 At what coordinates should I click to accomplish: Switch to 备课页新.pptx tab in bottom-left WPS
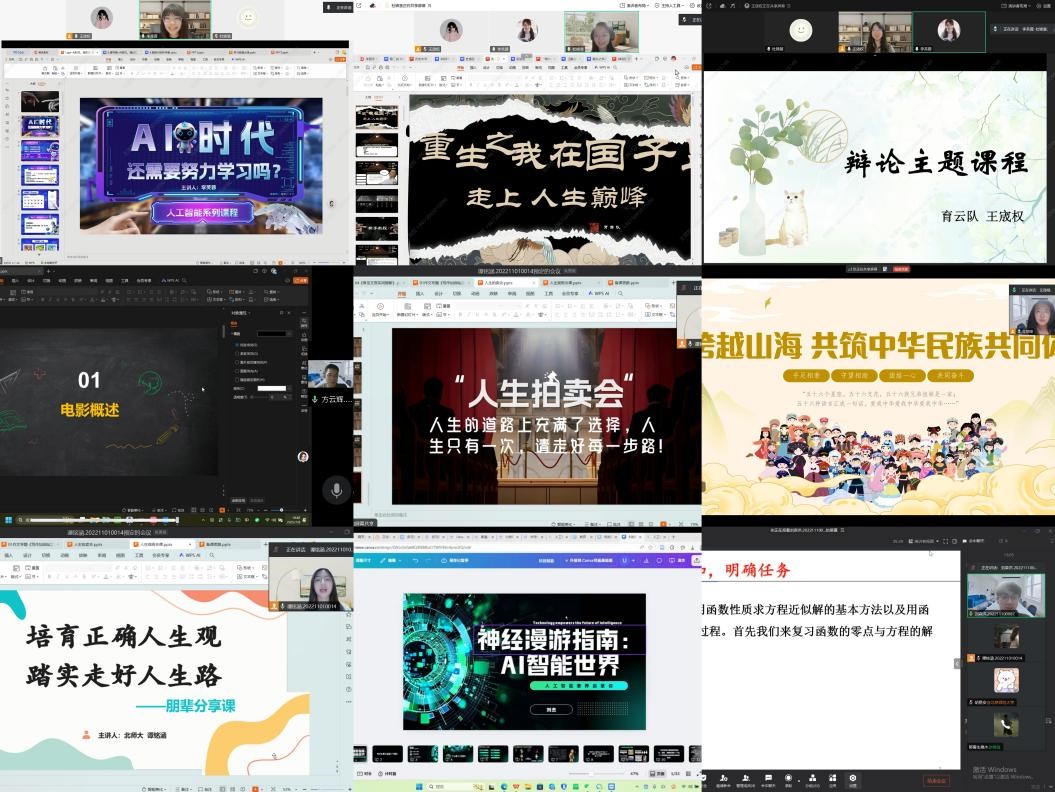point(213,544)
